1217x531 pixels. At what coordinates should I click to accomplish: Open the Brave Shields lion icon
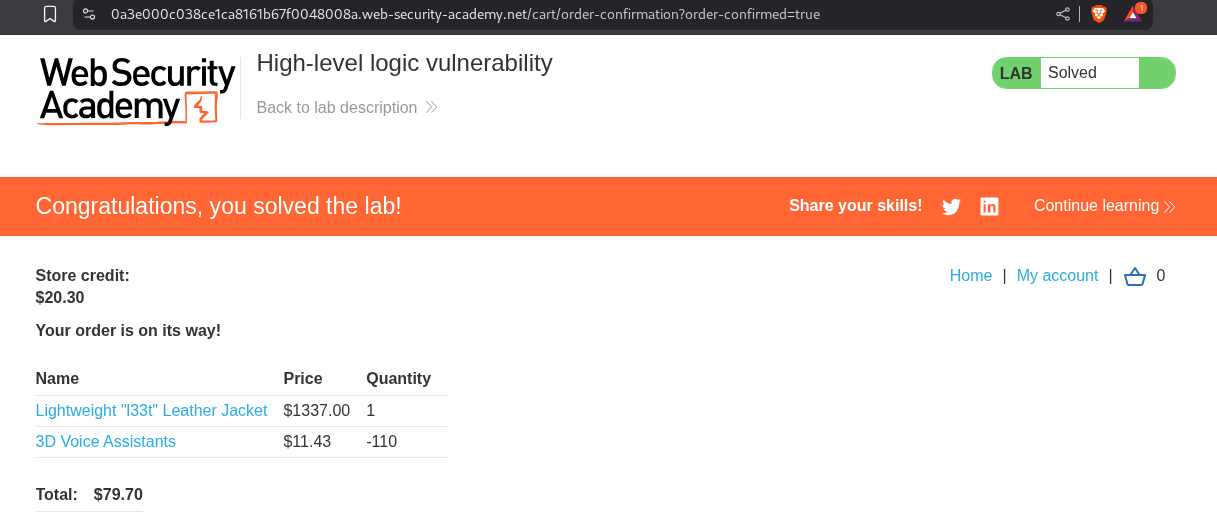coord(1098,14)
